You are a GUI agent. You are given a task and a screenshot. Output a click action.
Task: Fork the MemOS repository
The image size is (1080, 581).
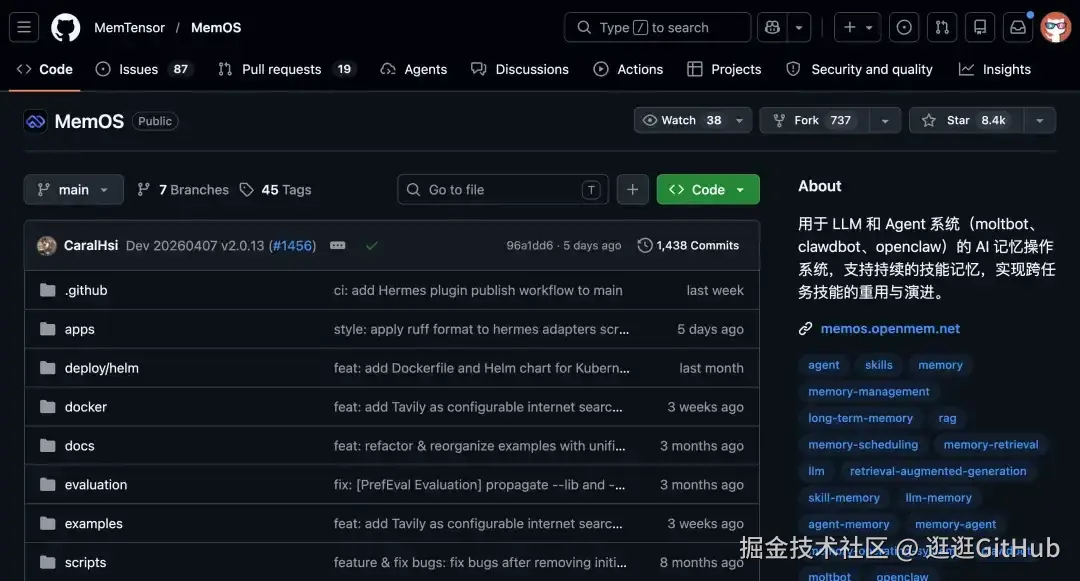tap(814, 120)
